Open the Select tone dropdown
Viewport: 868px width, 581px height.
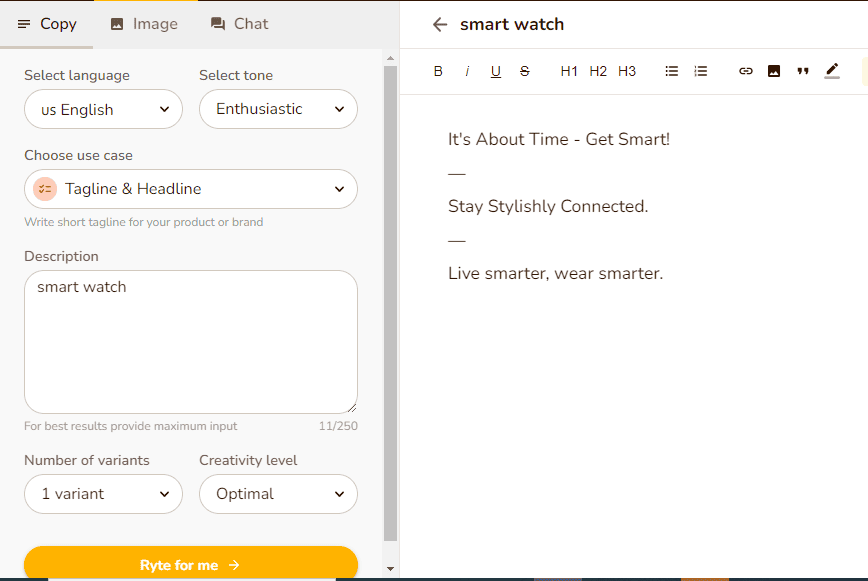278,109
